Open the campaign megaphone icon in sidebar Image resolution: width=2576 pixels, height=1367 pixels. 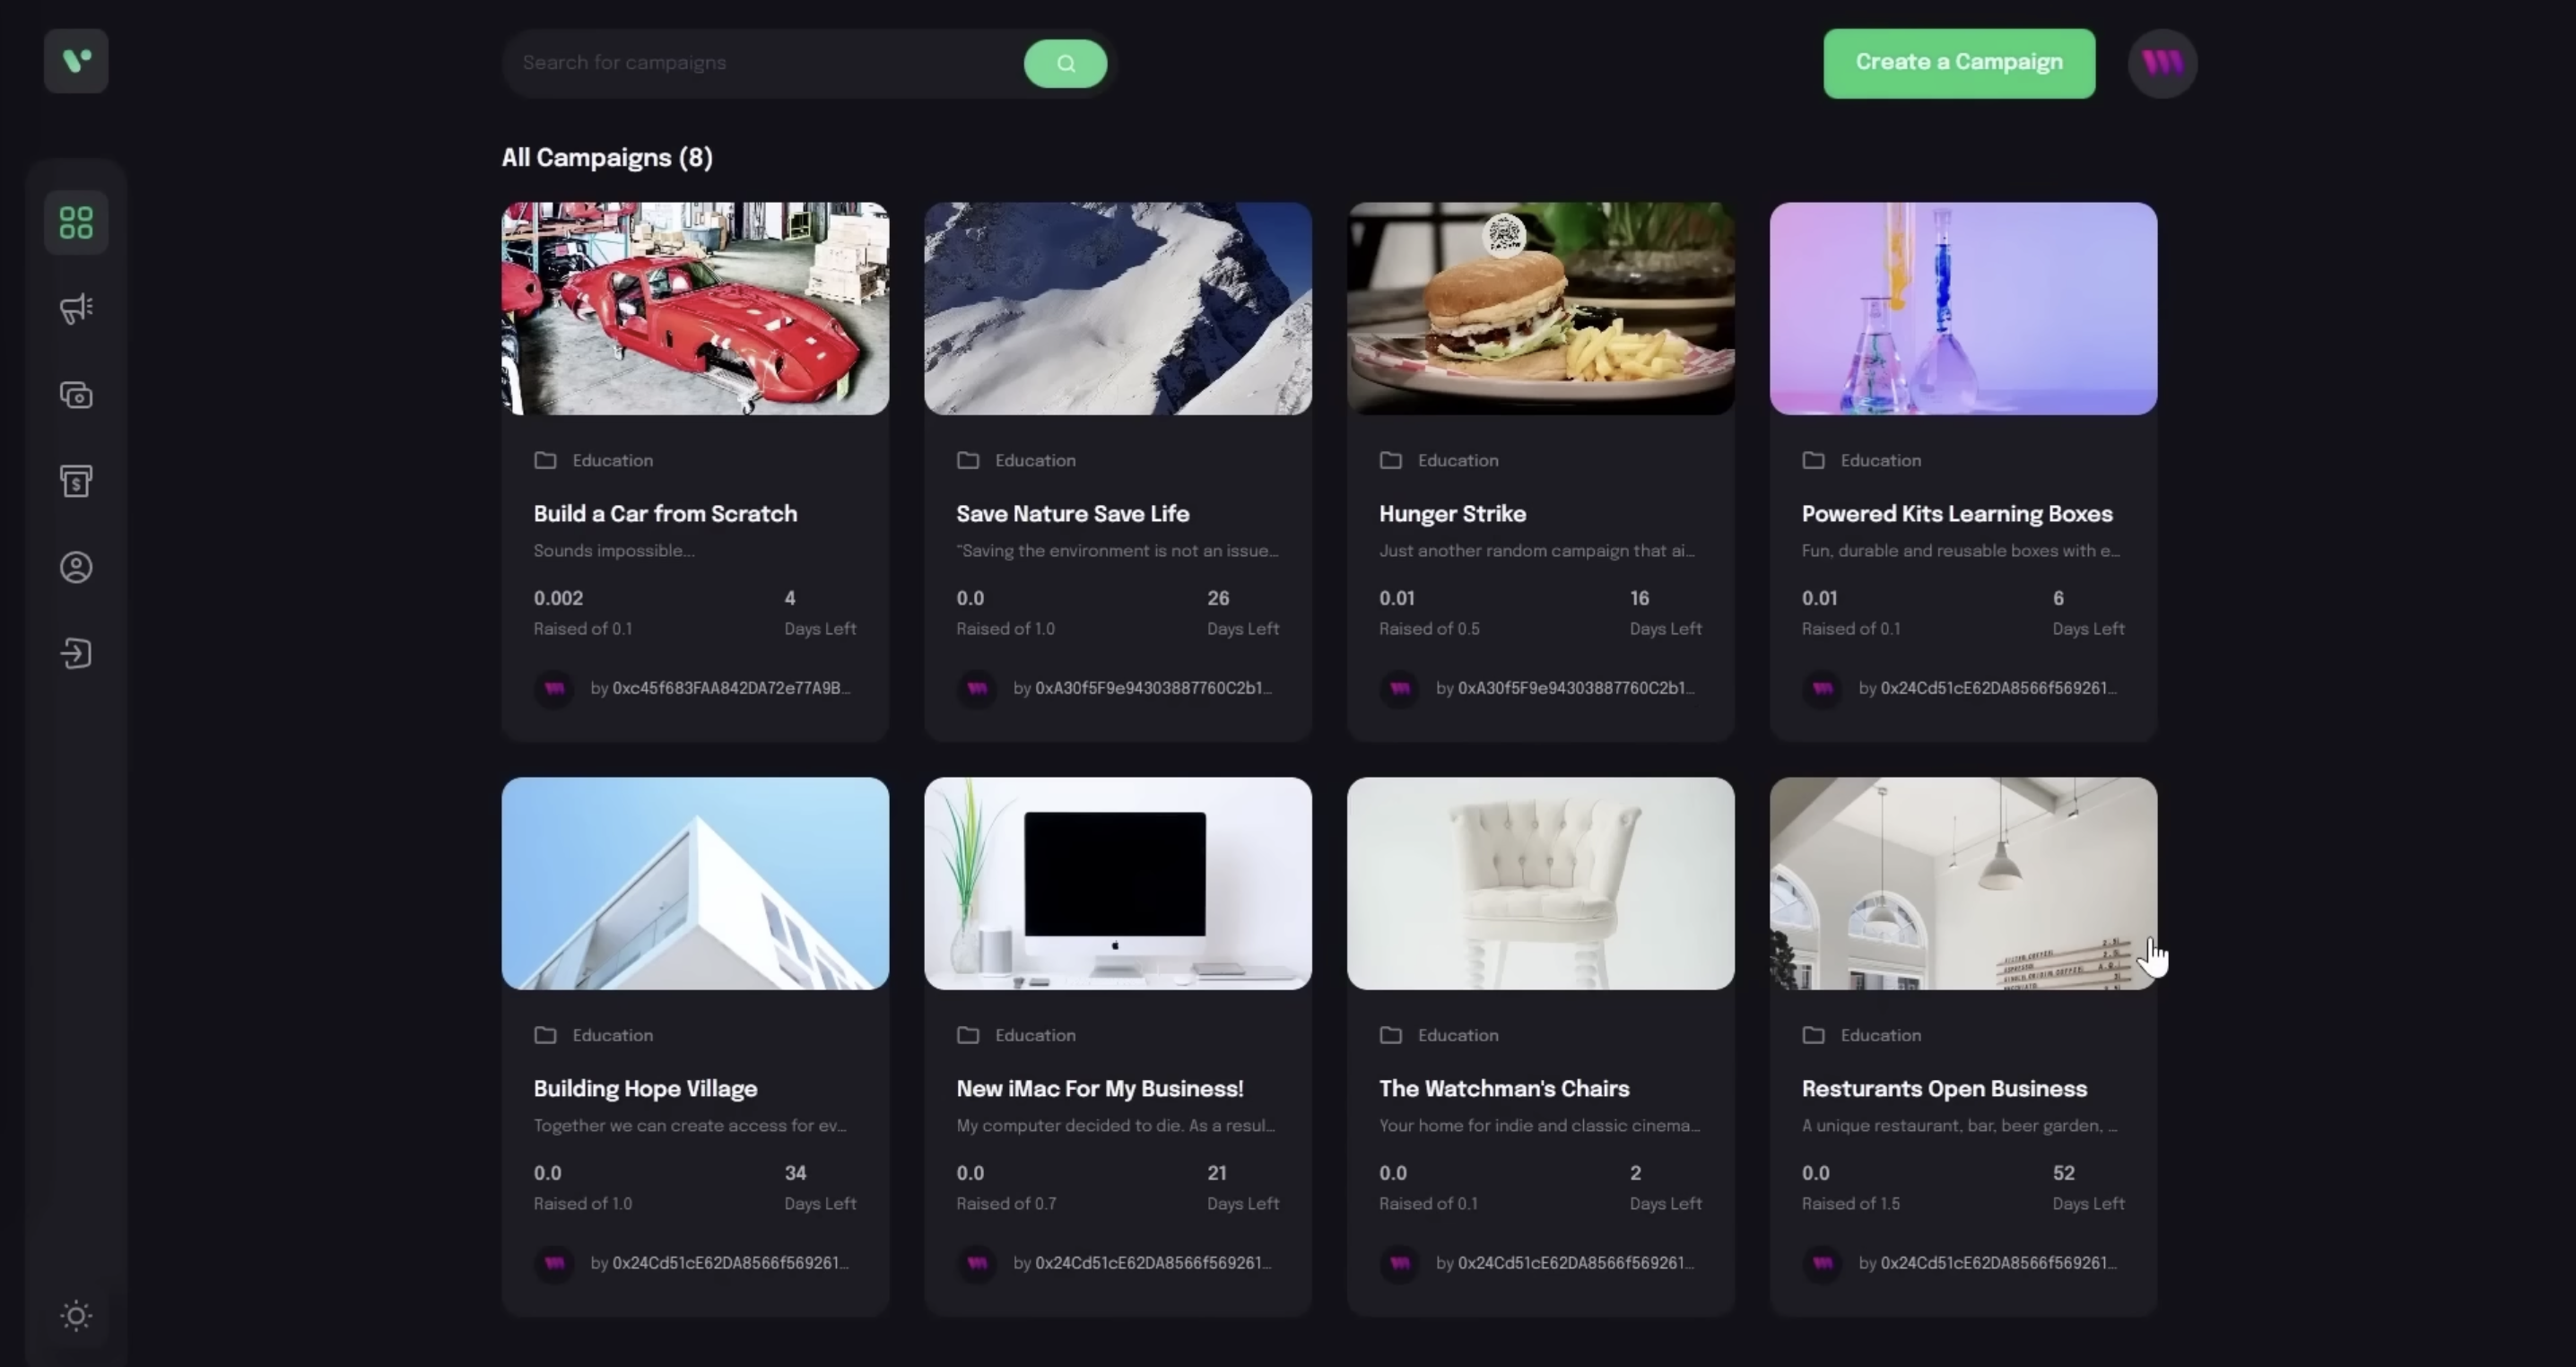coord(76,309)
